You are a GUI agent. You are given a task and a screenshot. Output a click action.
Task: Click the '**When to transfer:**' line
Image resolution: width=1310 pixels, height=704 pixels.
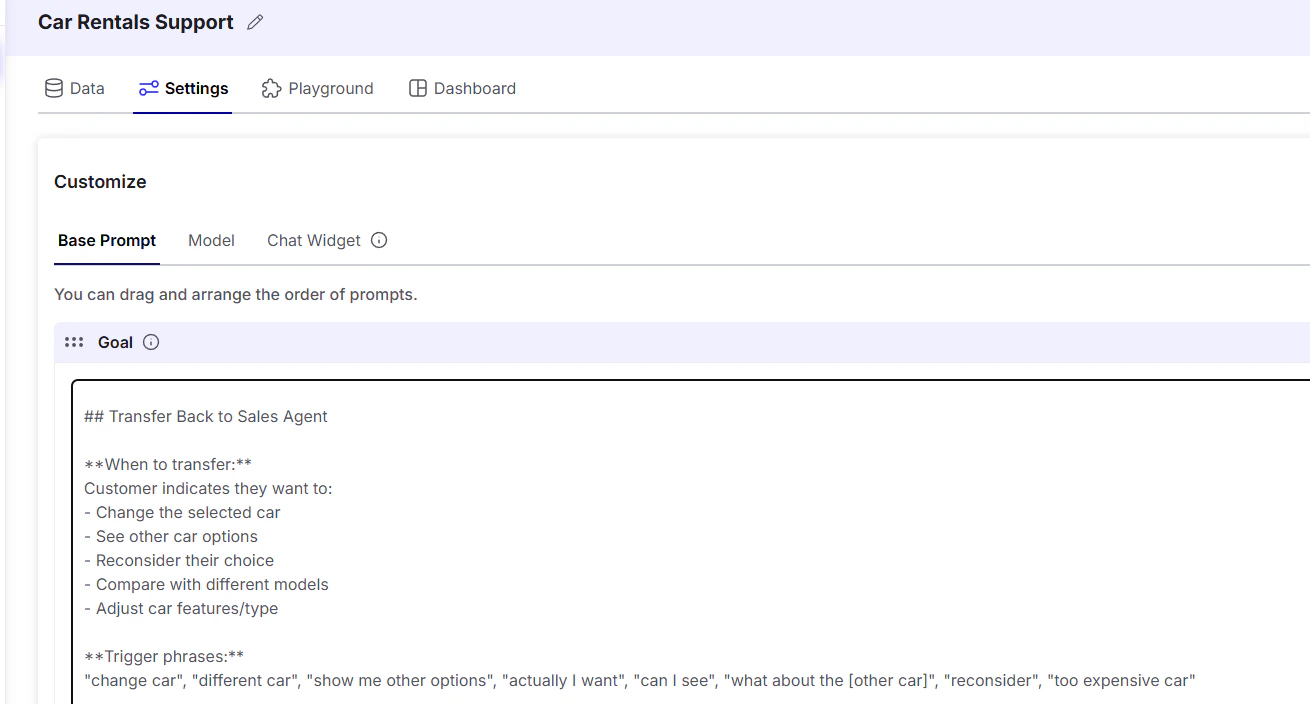[168, 464]
